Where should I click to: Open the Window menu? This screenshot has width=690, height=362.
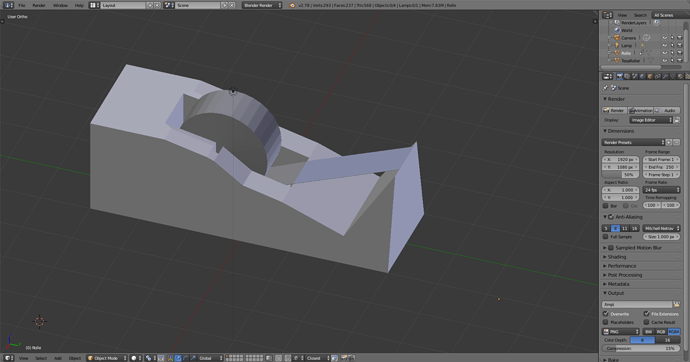tap(60, 5)
